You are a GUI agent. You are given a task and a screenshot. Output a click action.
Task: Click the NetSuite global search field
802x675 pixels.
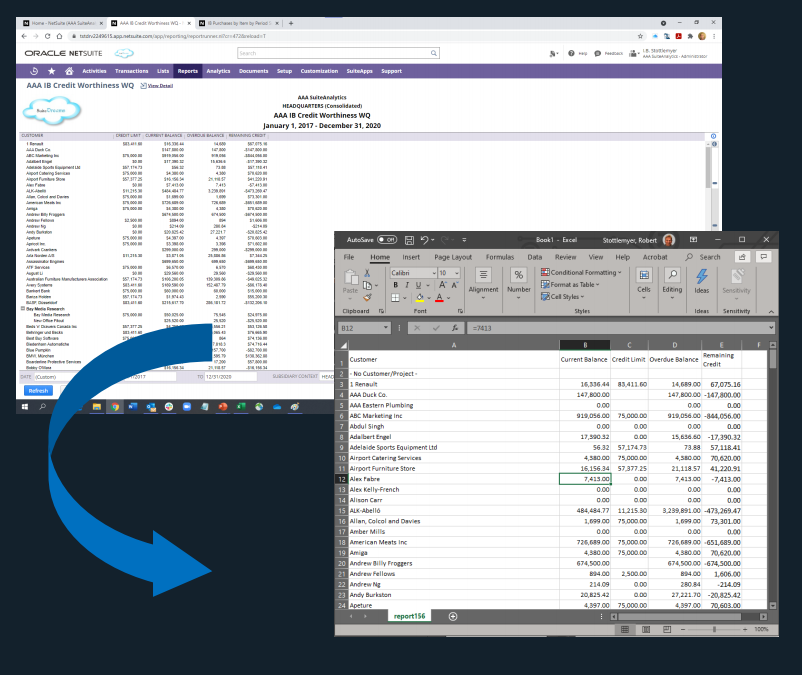point(320,53)
